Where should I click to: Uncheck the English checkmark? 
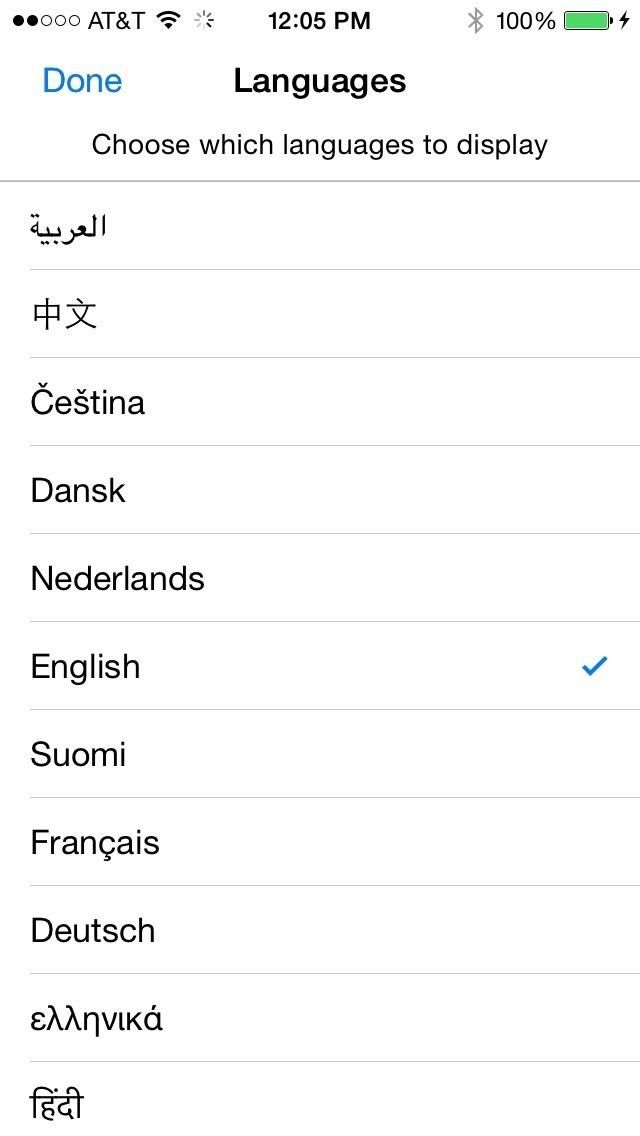595,666
